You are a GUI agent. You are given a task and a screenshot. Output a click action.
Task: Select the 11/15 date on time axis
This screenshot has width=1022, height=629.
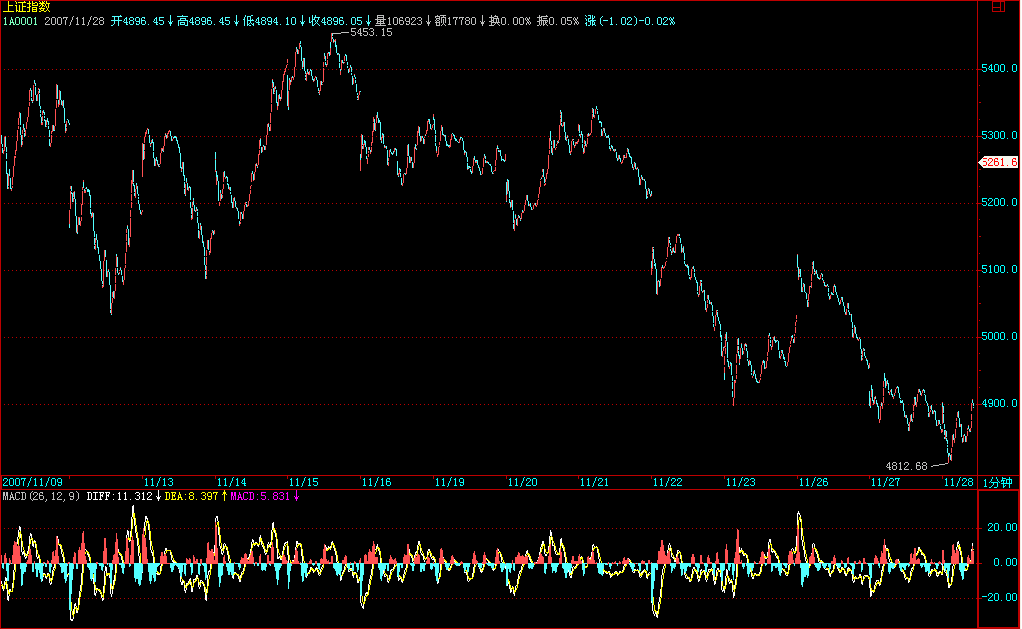pyautogui.click(x=304, y=482)
